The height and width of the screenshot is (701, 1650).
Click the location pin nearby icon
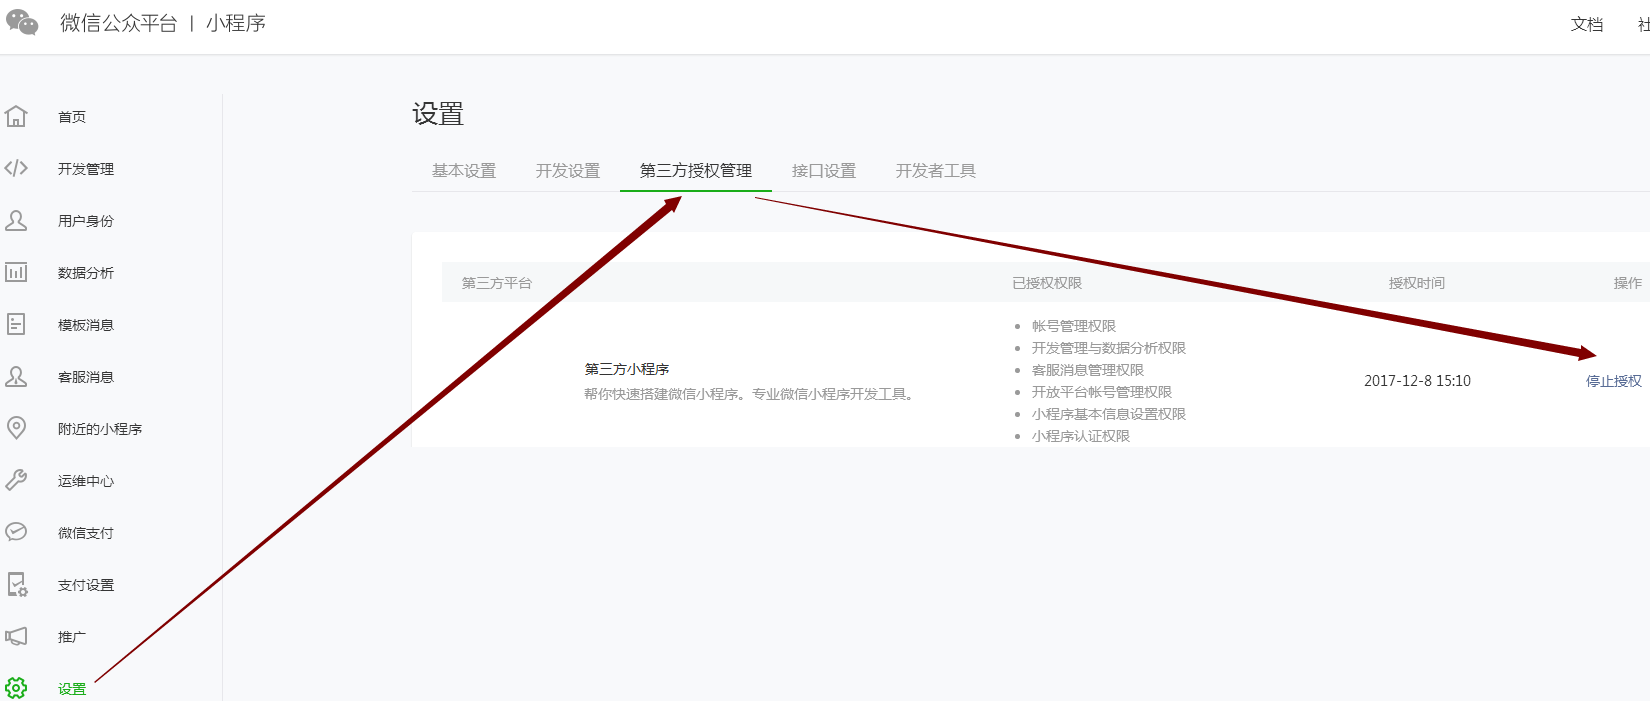coord(16,428)
